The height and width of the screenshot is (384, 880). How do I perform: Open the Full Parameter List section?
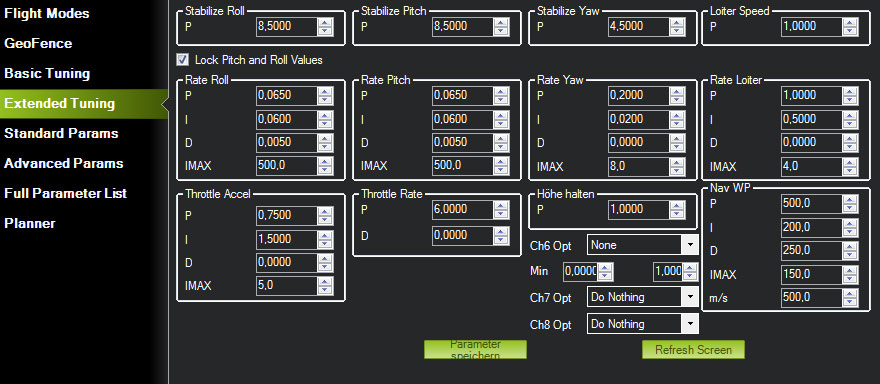pos(66,194)
